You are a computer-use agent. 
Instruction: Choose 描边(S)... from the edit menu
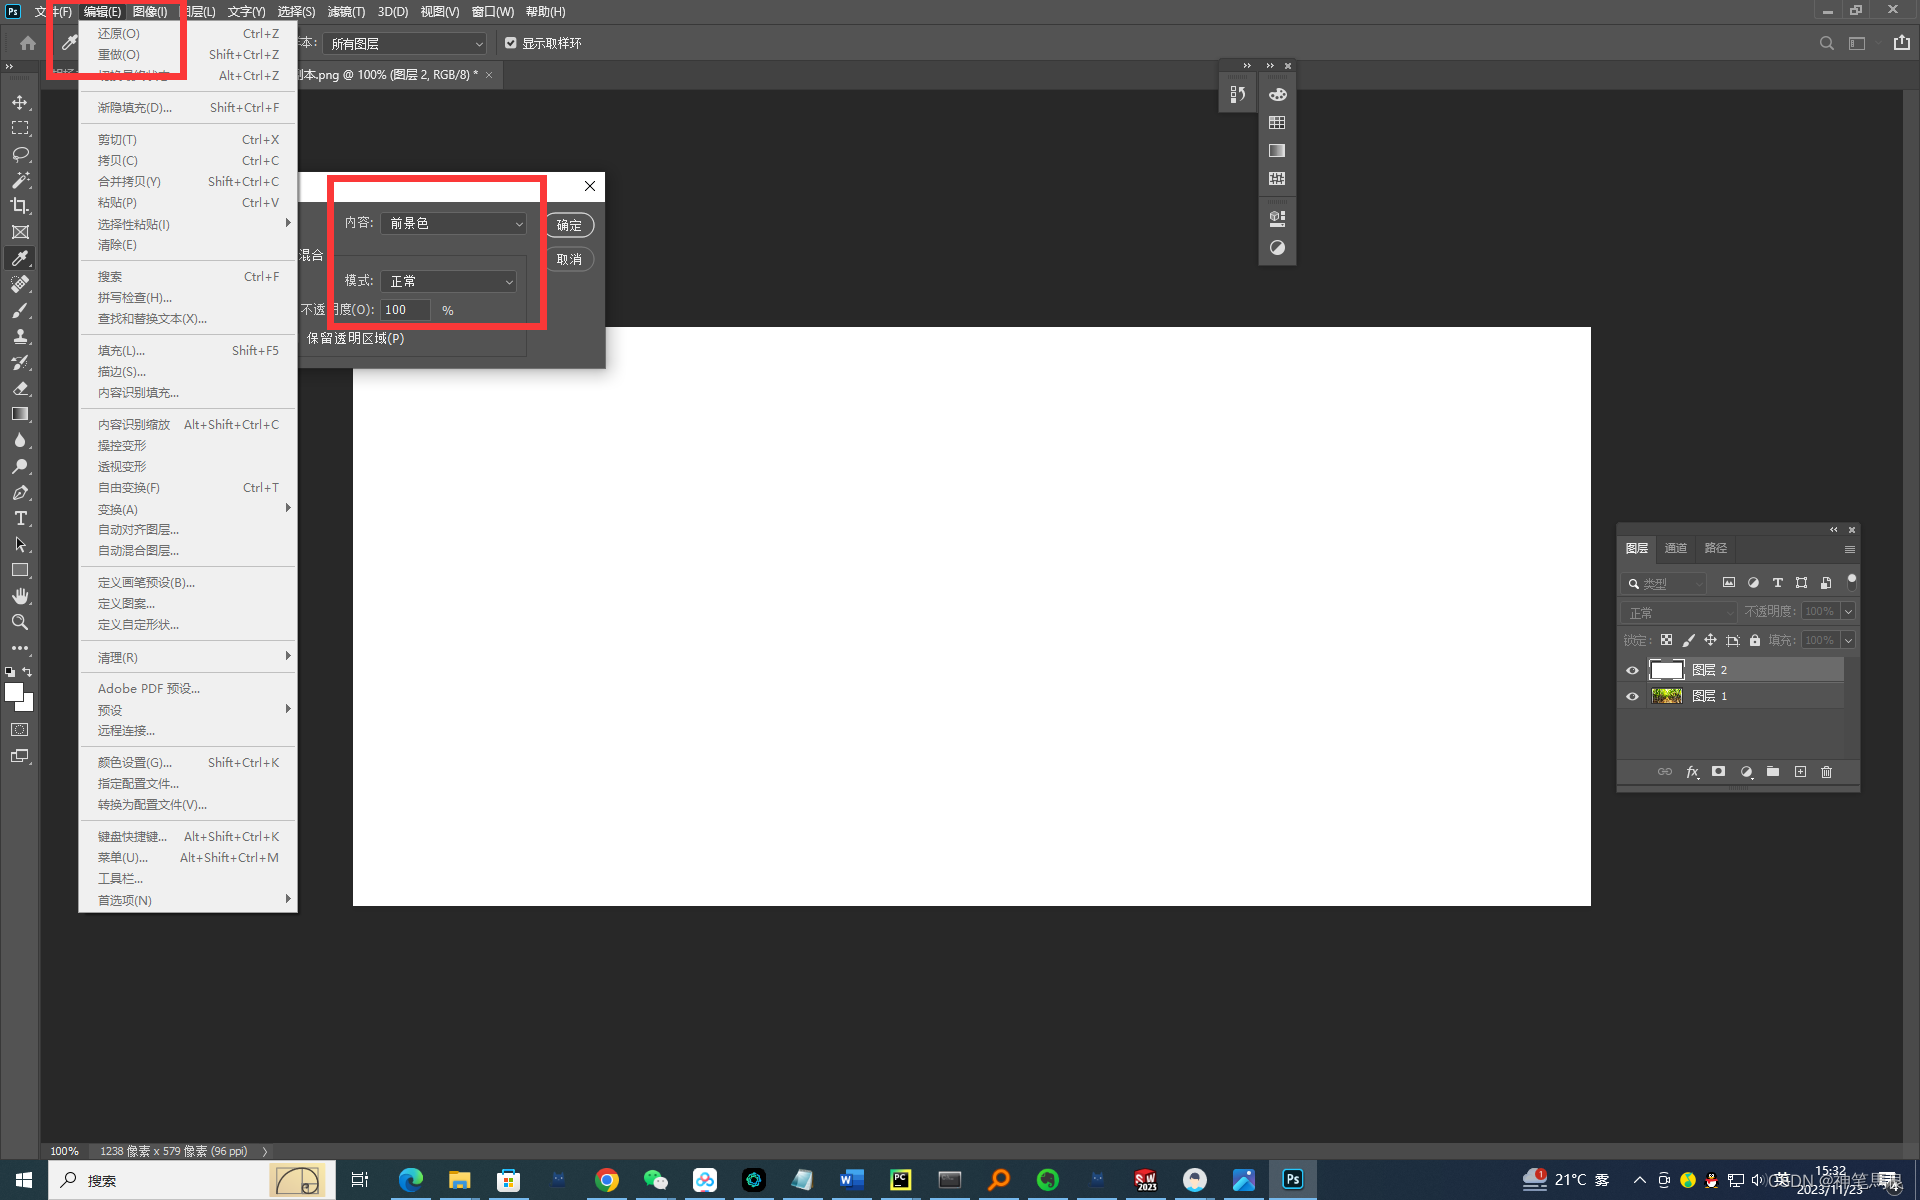pos(122,372)
